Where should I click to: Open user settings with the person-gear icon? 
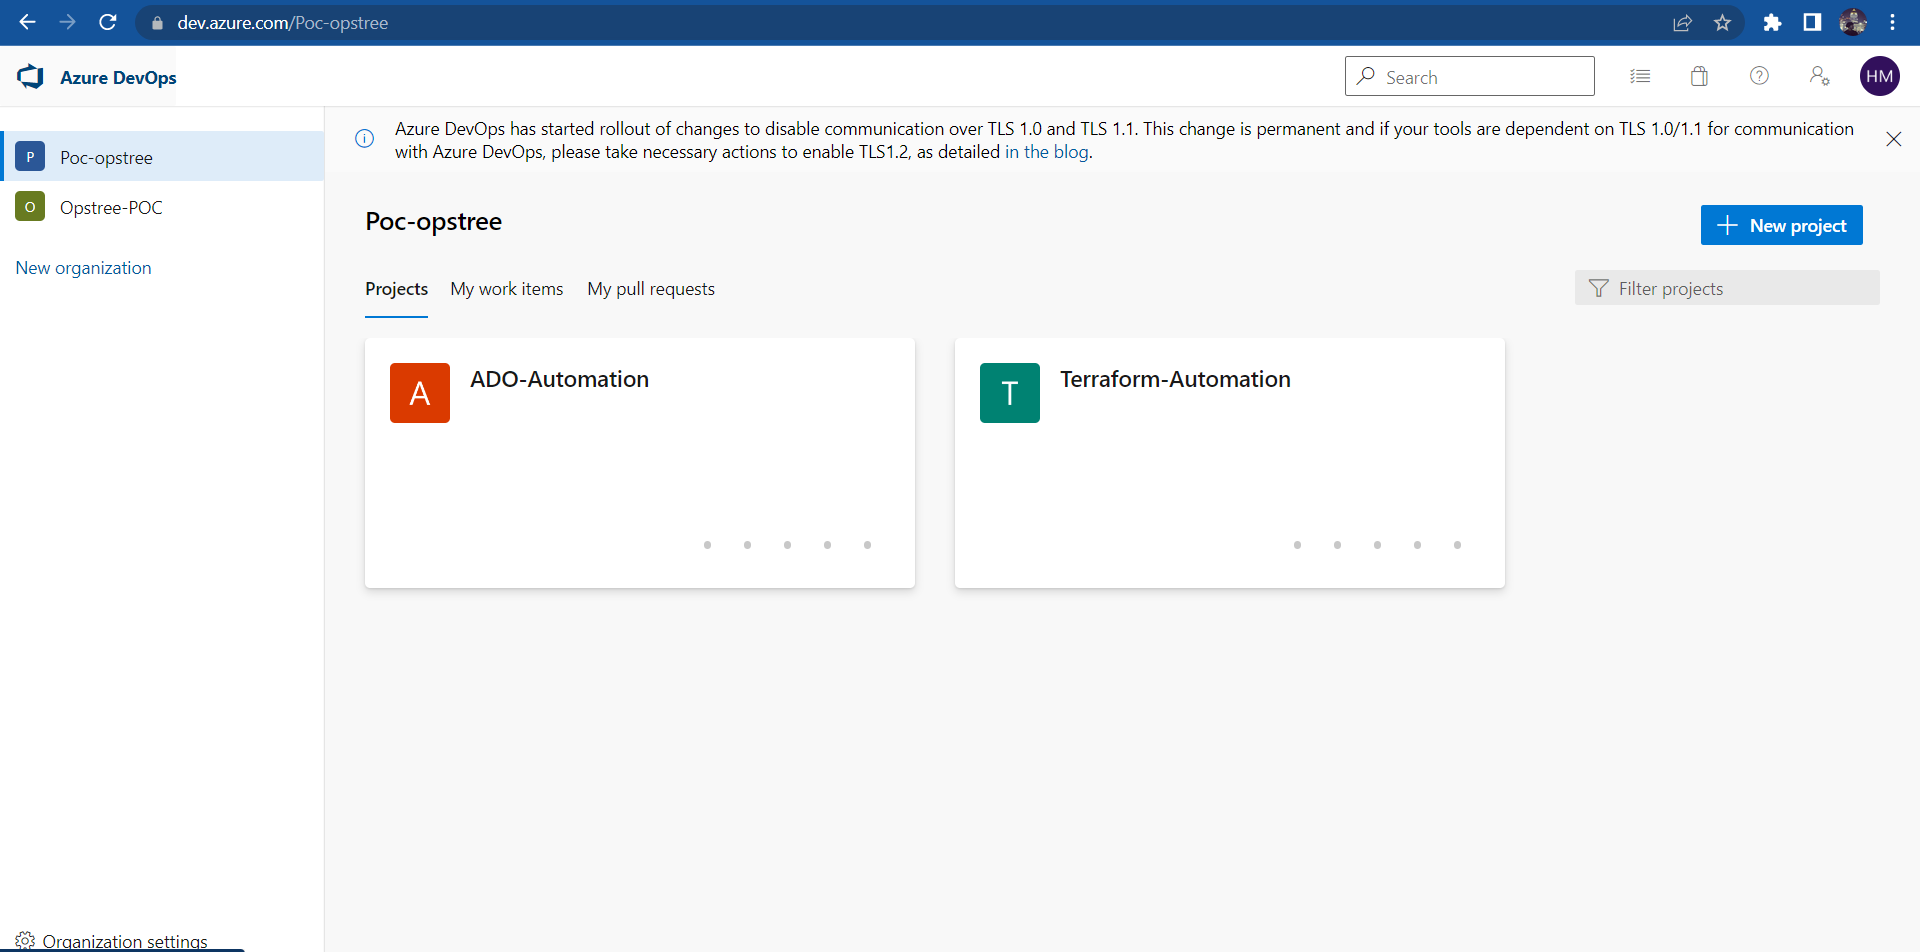1819,76
